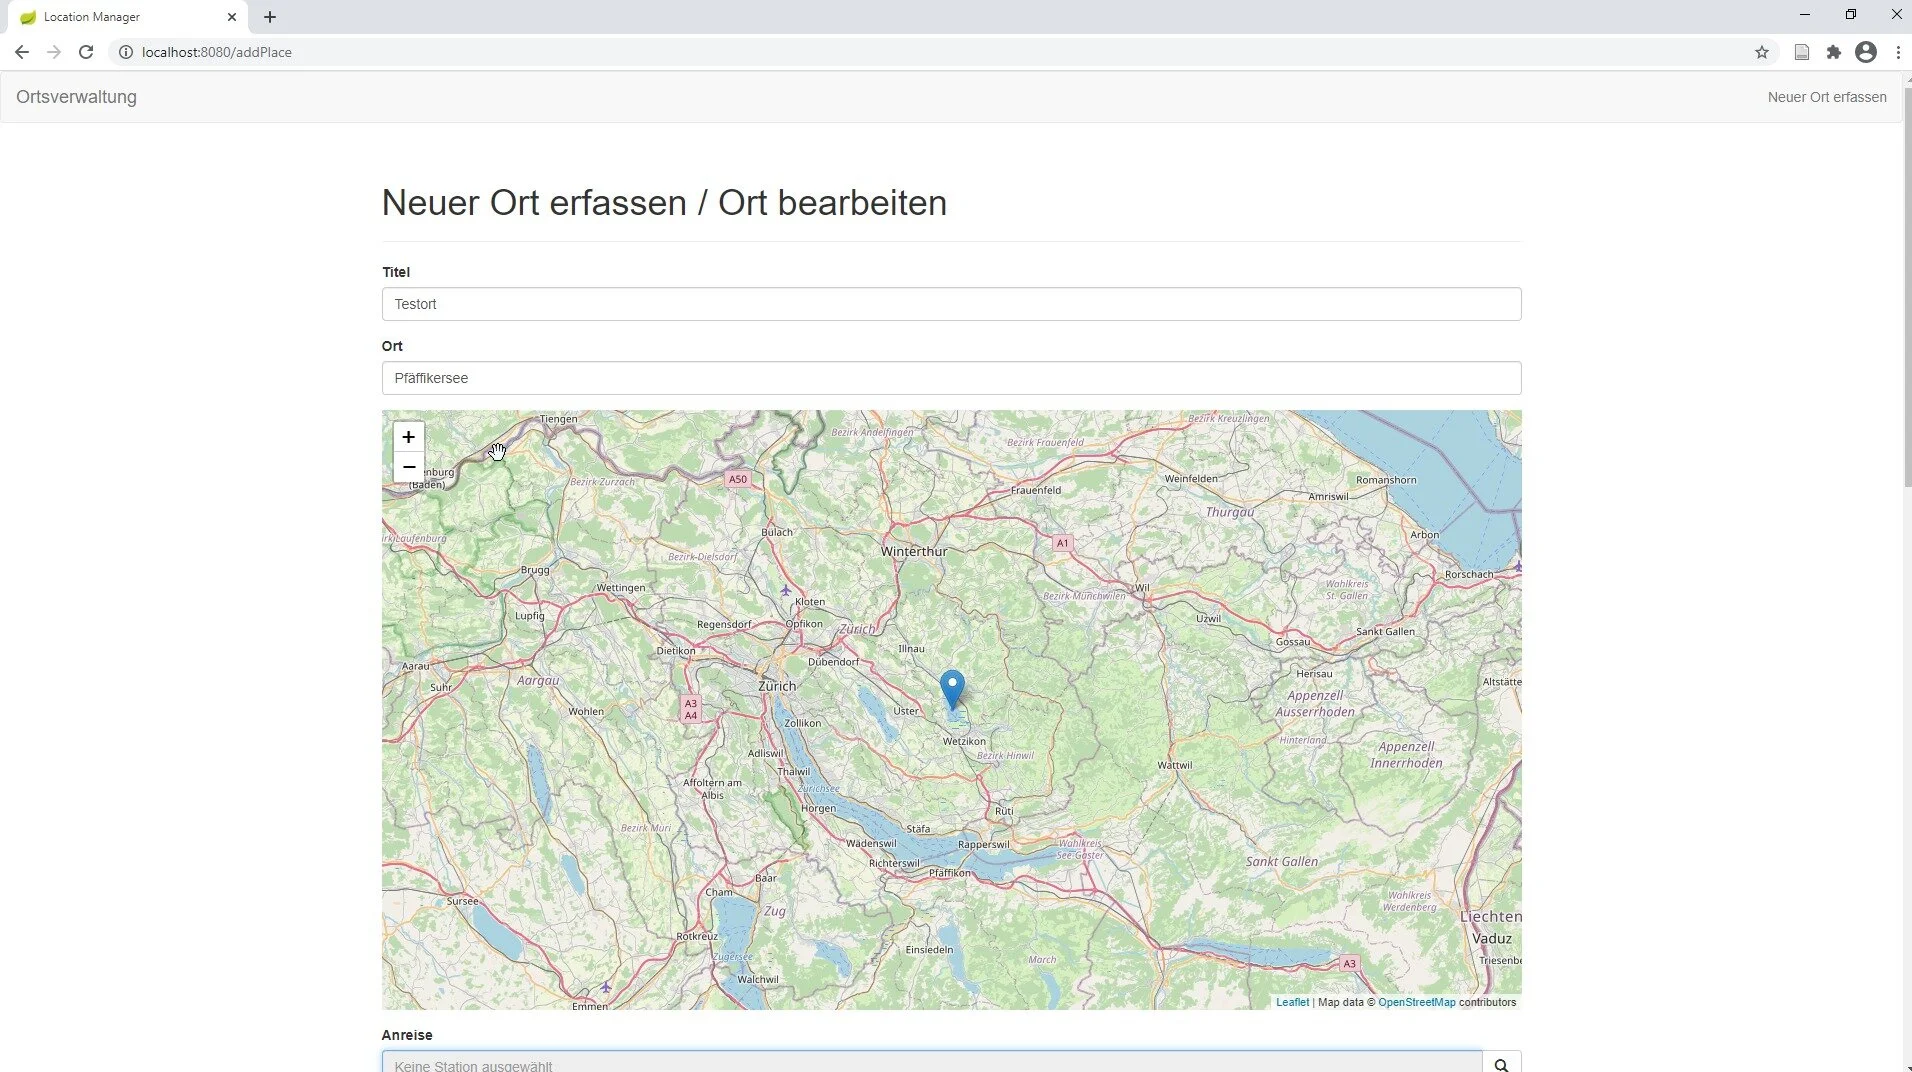Screen dimensions: 1912x1072
Task: Search for a station with magnifier icon
Action: 1501,1064
